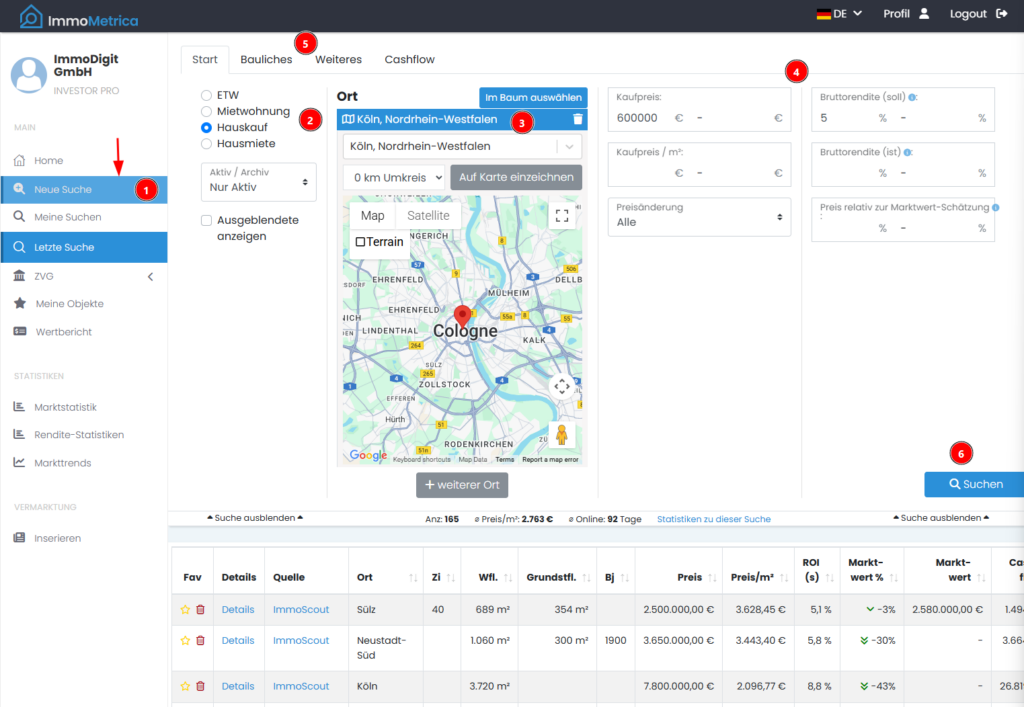This screenshot has height=707, width=1024.
Task: Click the map fullscreen icon
Action: (562, 215)
